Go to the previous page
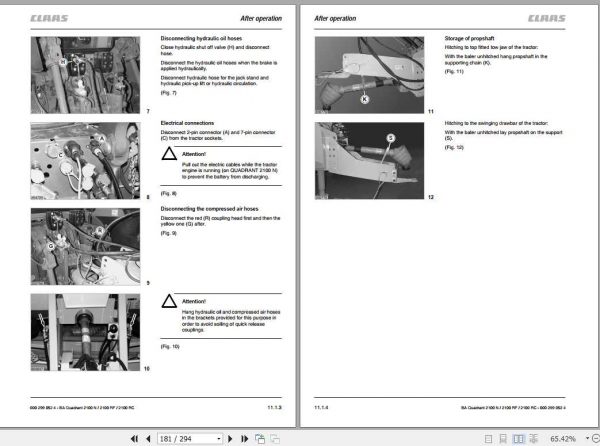 (x=148, y=439)
